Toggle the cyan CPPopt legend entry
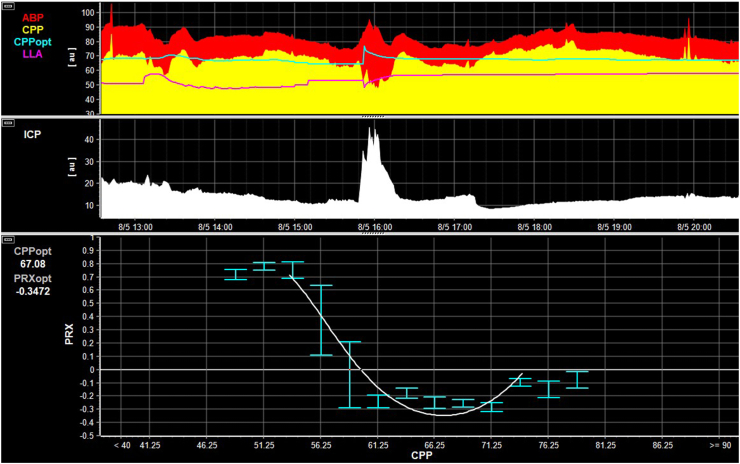 tap(43, 43)
